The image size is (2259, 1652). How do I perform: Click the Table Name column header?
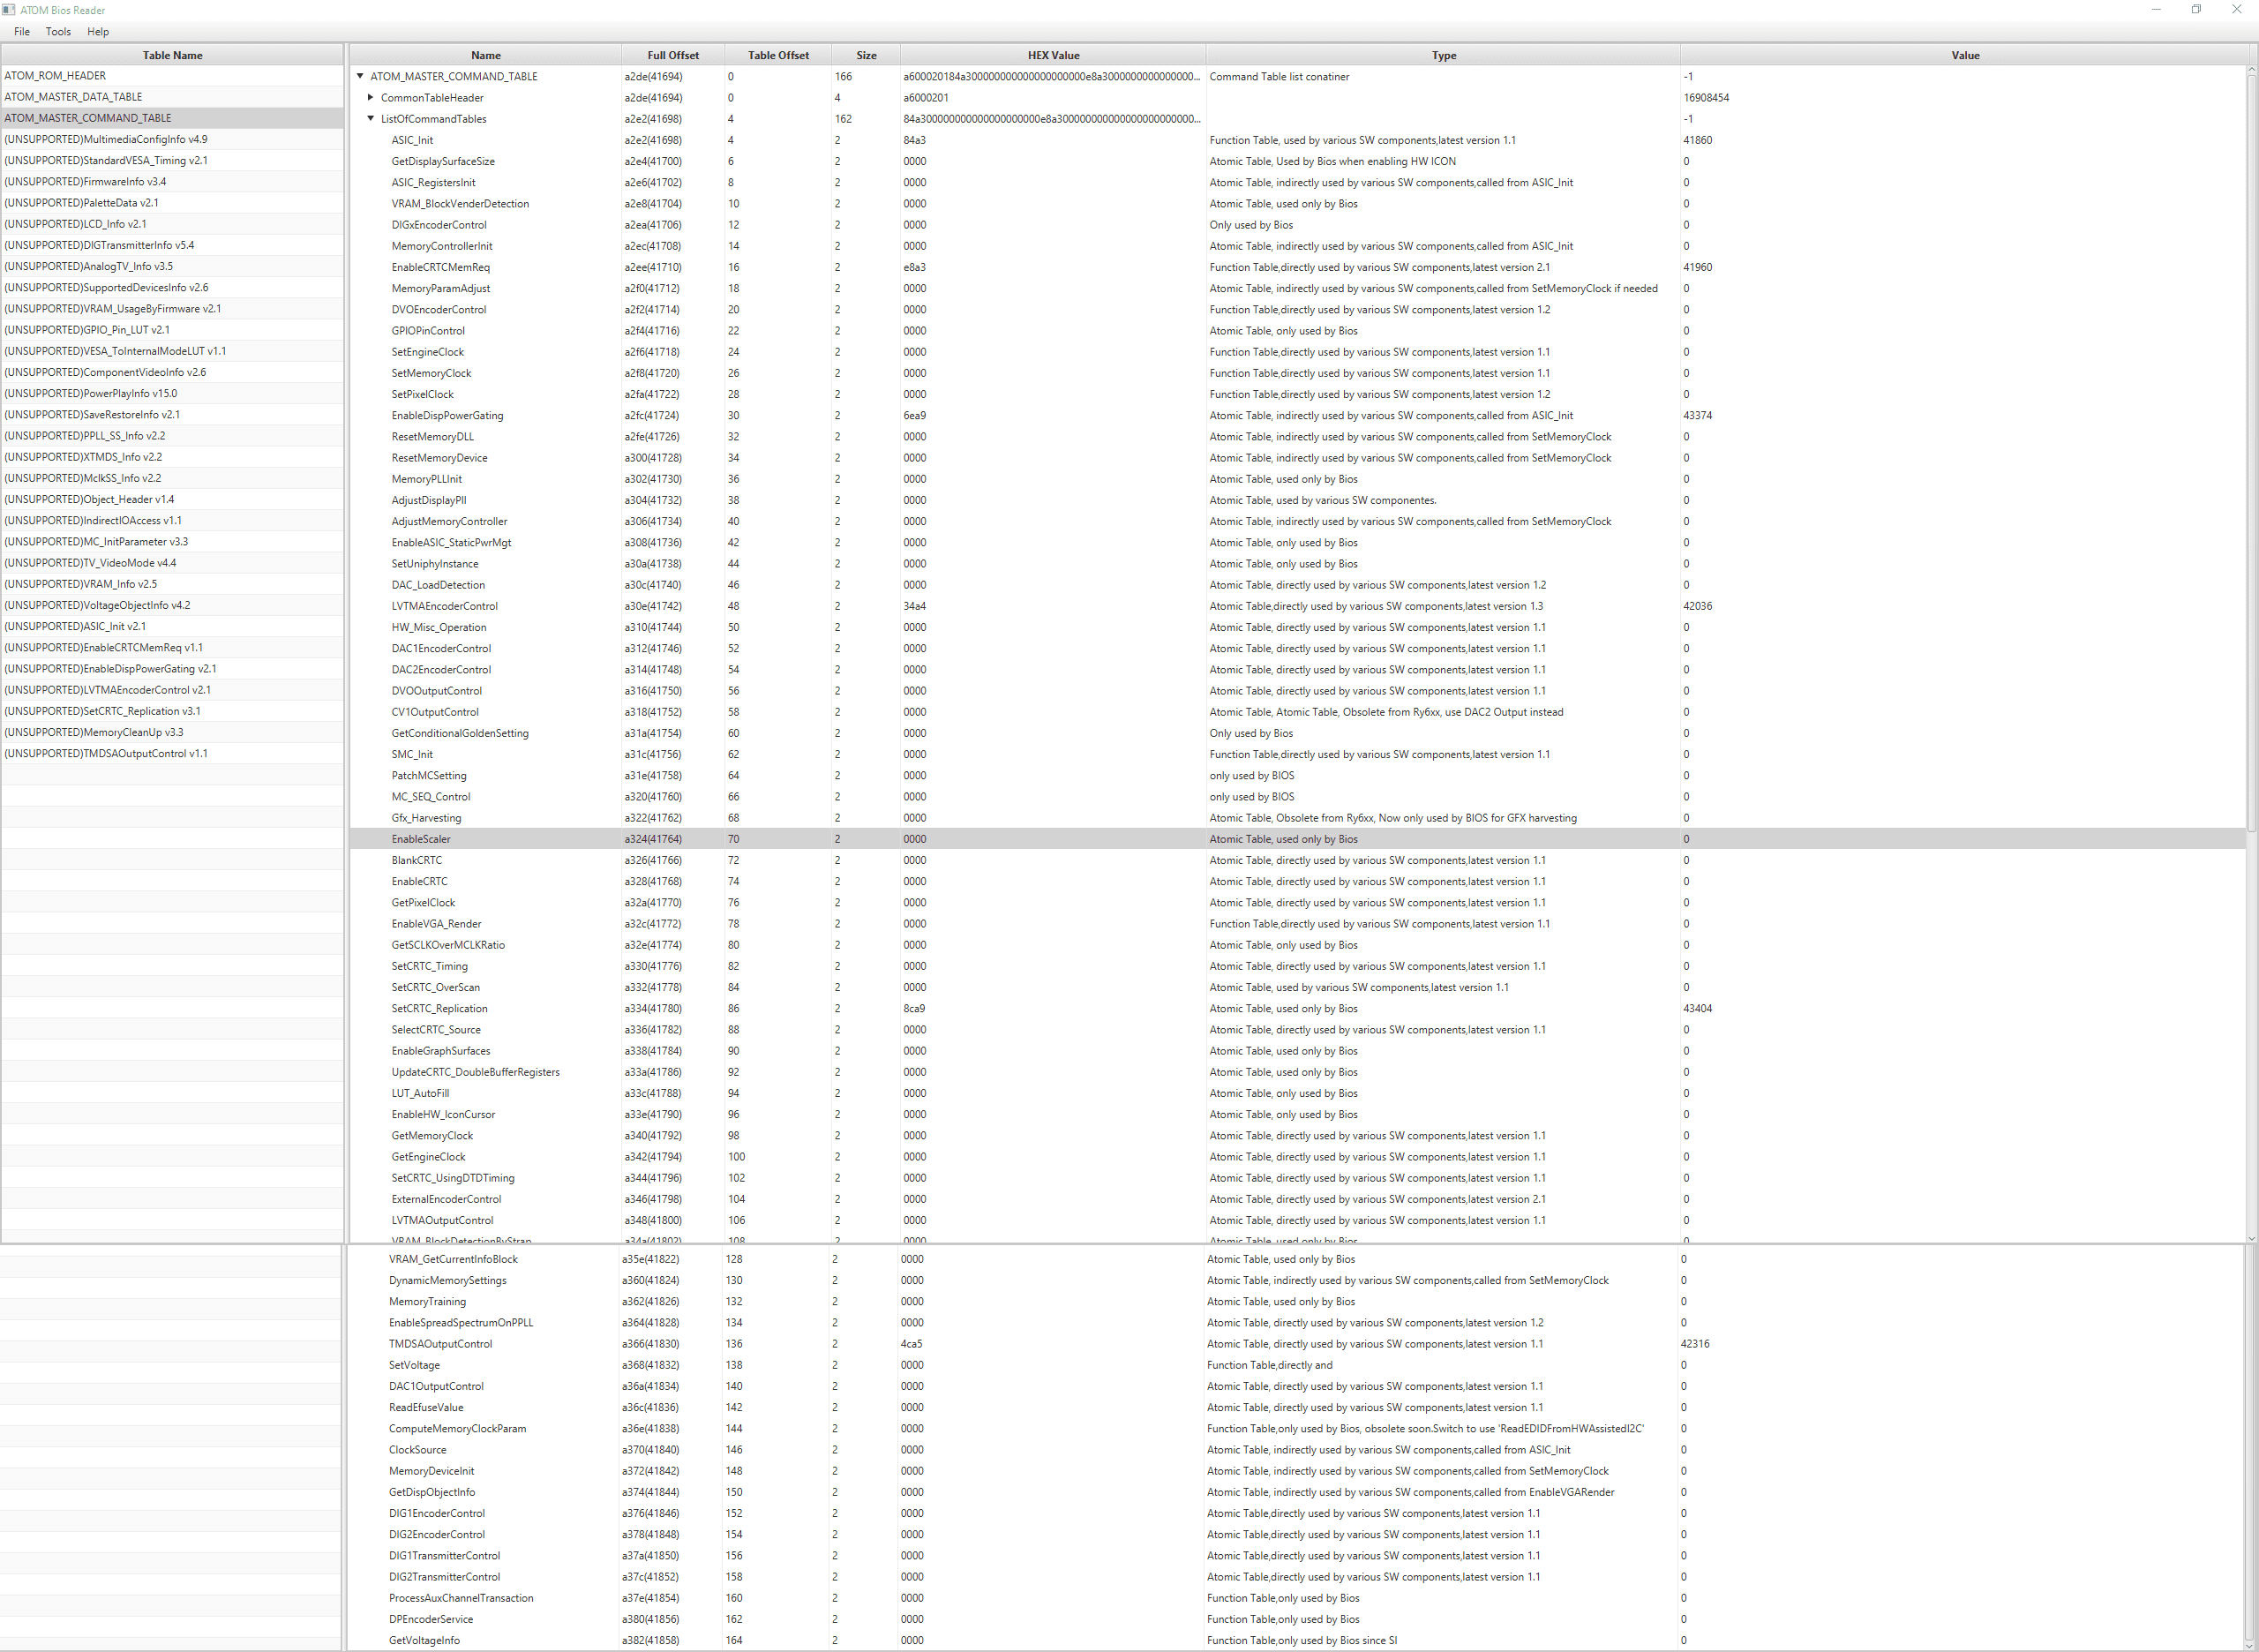click(172, 55)
